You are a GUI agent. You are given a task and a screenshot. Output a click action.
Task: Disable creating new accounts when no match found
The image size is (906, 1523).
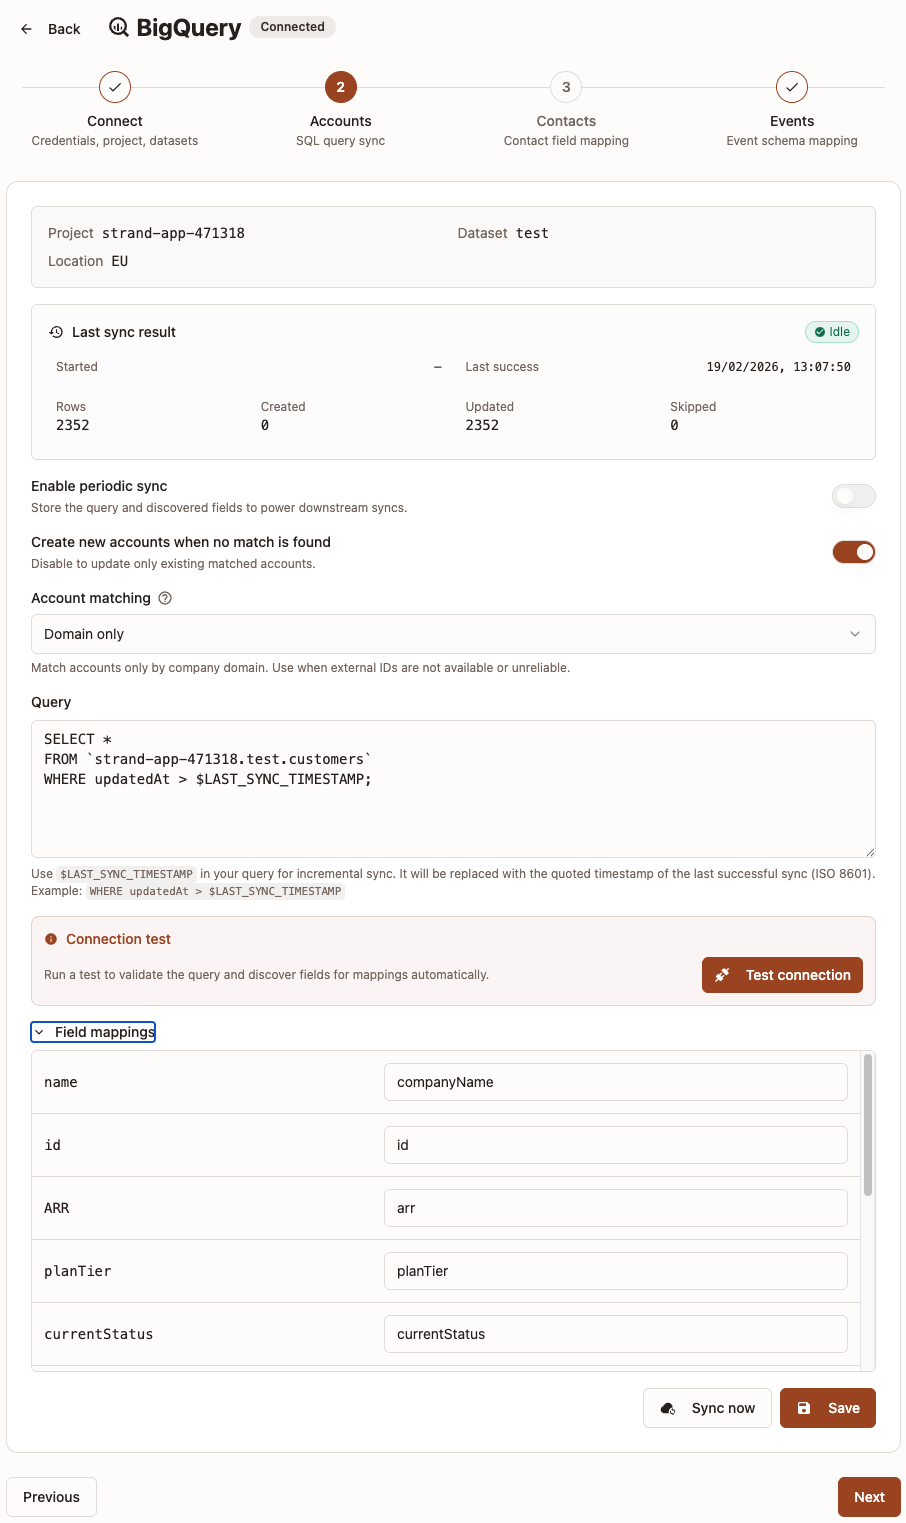click(853, 551)
